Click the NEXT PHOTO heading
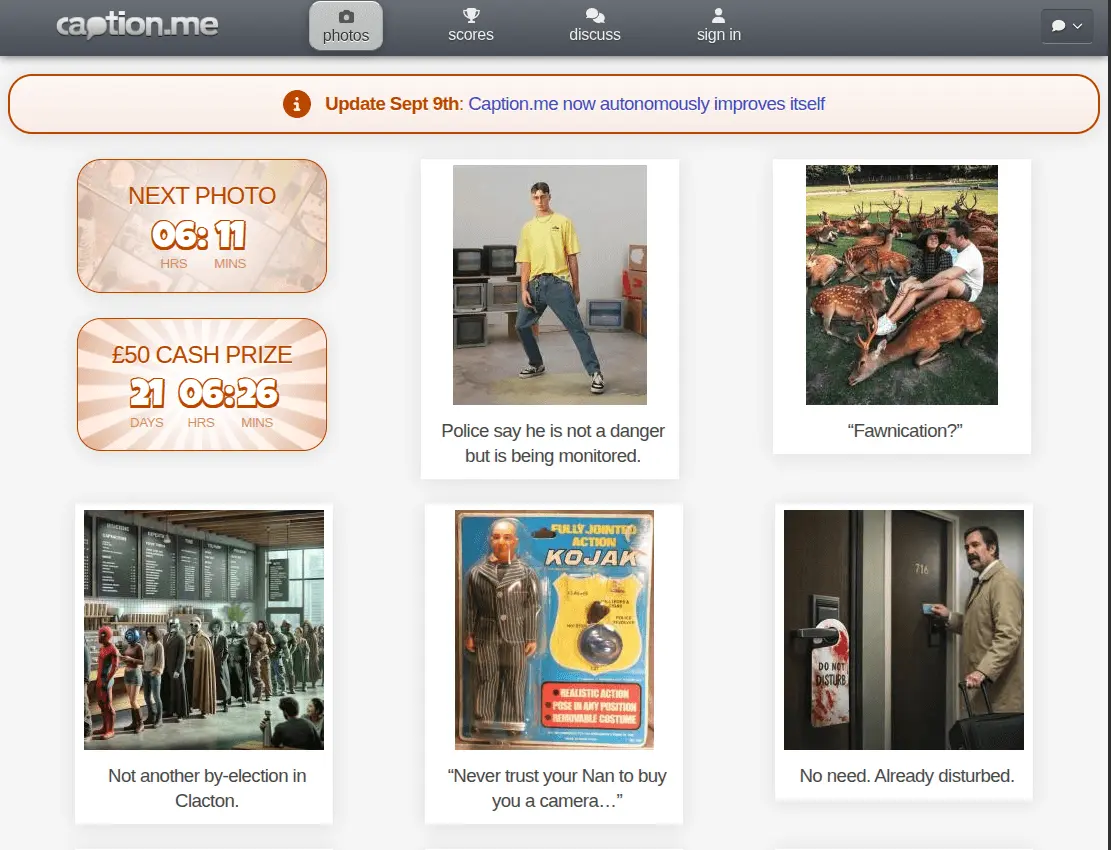 (x=202, y=196)
